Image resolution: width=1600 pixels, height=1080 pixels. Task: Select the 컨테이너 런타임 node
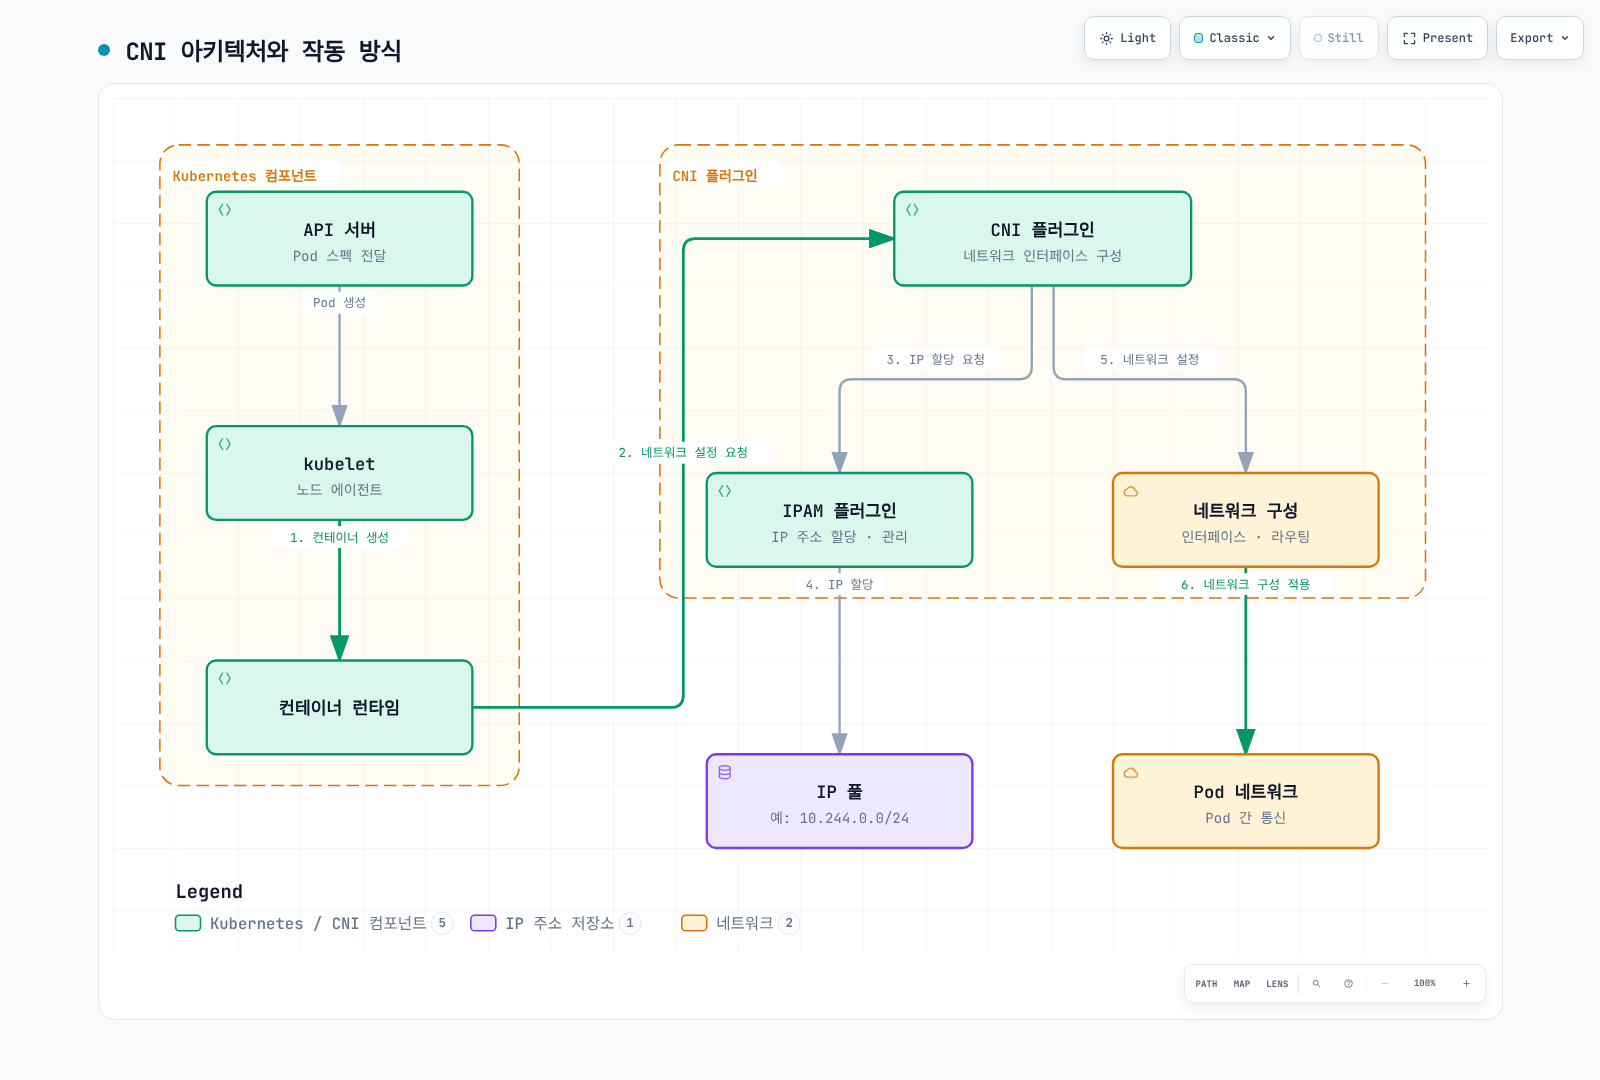[339, 707]
